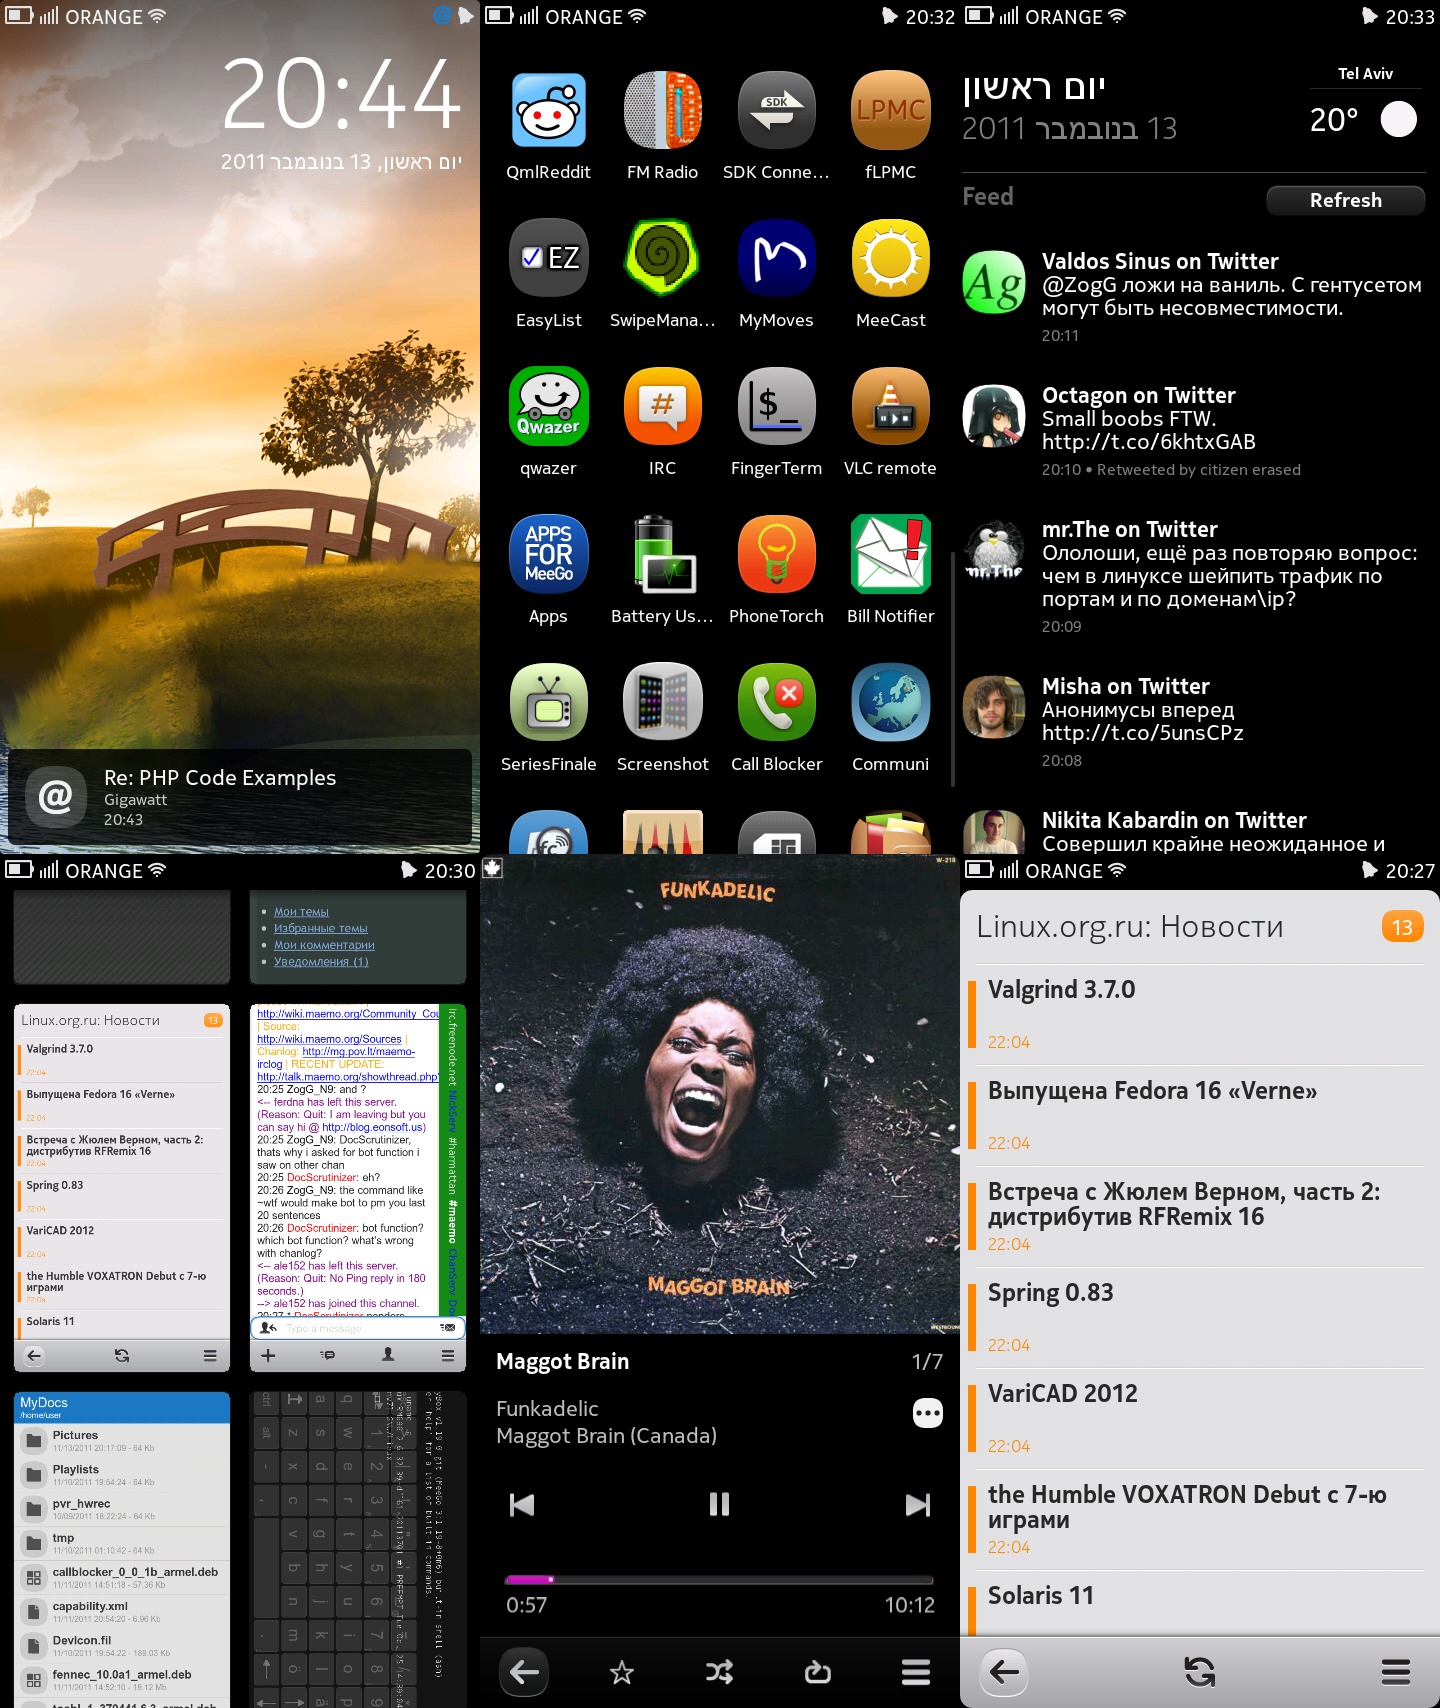Viewport: 1440px width, 1708px height.
Task: Launch FM Radio from the app grid
Action: point(662,110)
